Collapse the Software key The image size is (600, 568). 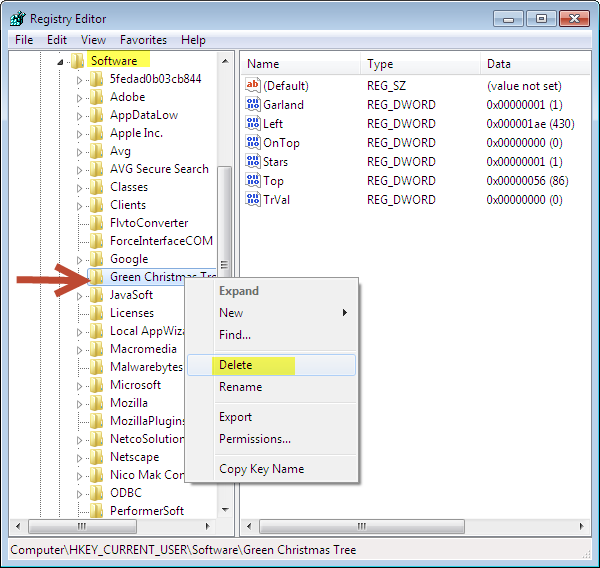(60, 62)
